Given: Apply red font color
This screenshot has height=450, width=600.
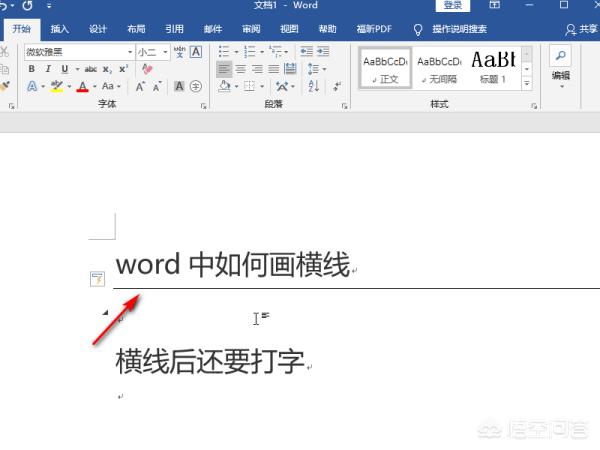Looking at the screenshot, I should click(x=82, y=87).
